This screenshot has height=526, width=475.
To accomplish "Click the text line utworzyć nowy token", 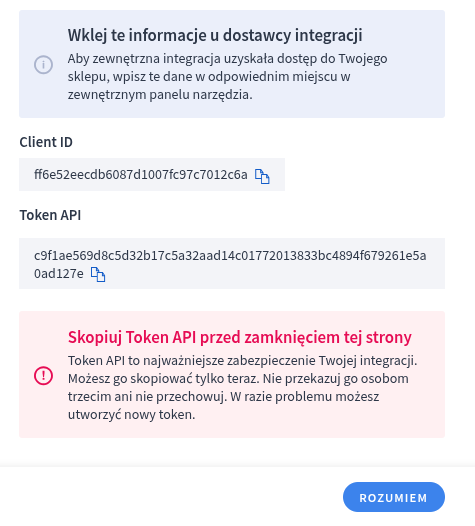I will pos(131,415).
